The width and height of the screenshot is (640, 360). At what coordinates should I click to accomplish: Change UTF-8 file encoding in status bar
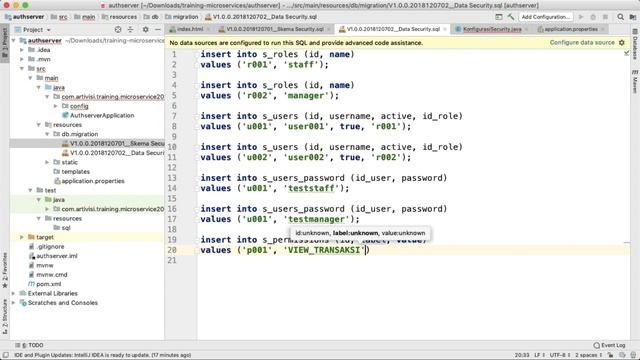pyautogui.click(x=560, y=355)
